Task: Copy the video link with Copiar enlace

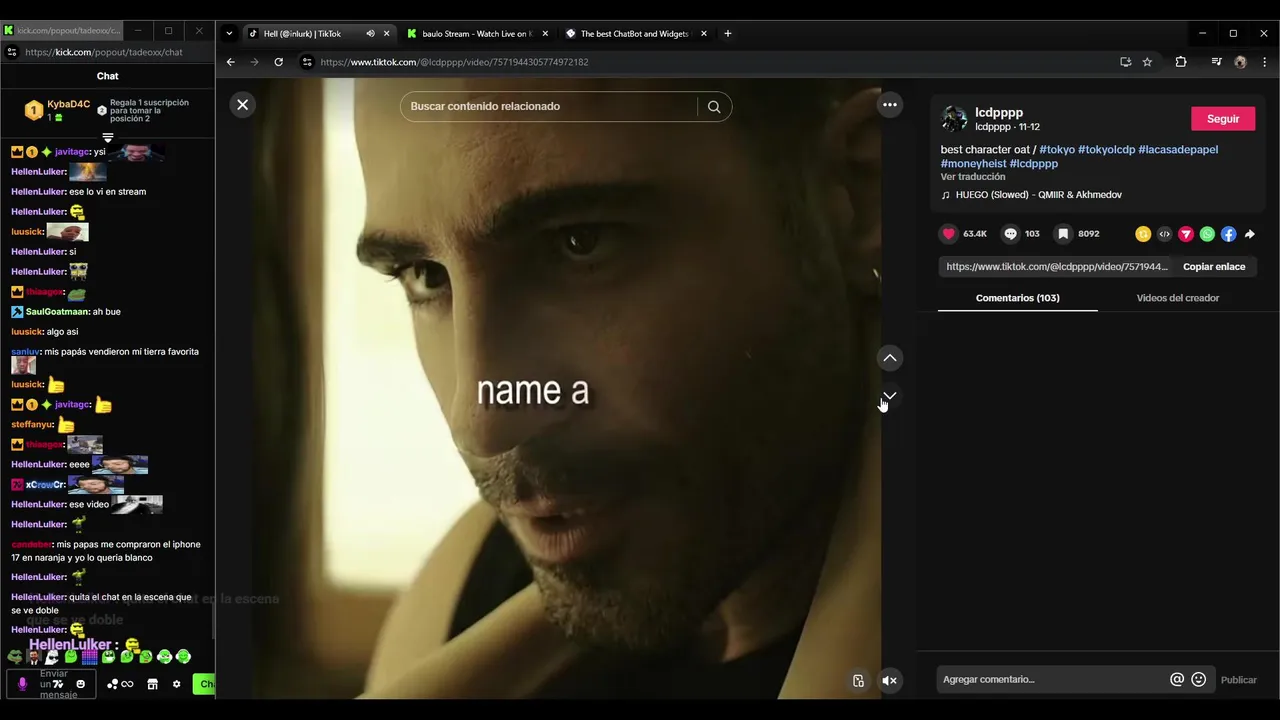Action: click(x=1214, y=267)
